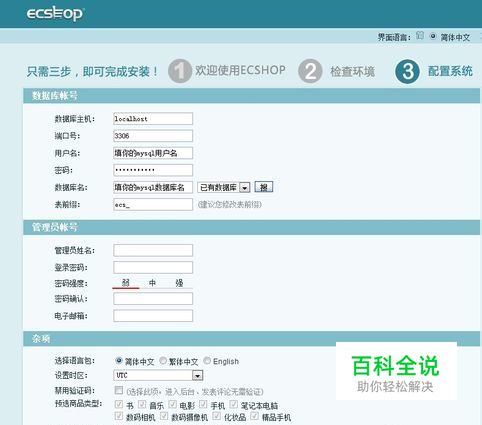
Task: Toggle the 书 product type checkbox
Action: (x=119, y=404)
